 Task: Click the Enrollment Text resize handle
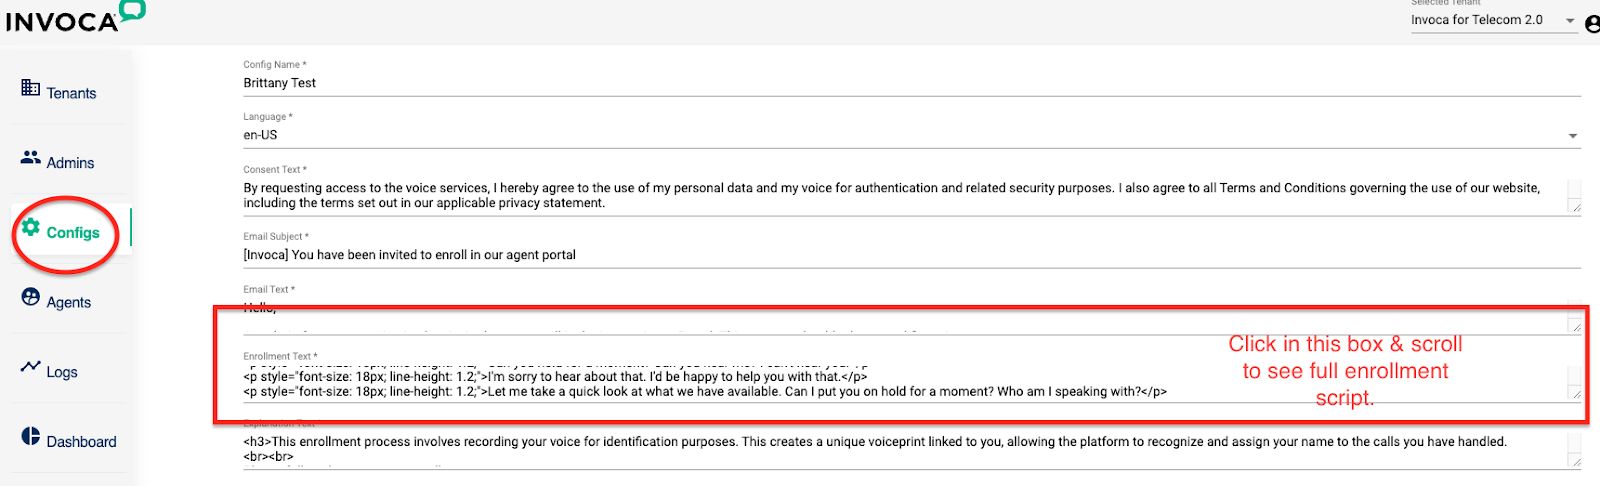tap(1576, 394)
